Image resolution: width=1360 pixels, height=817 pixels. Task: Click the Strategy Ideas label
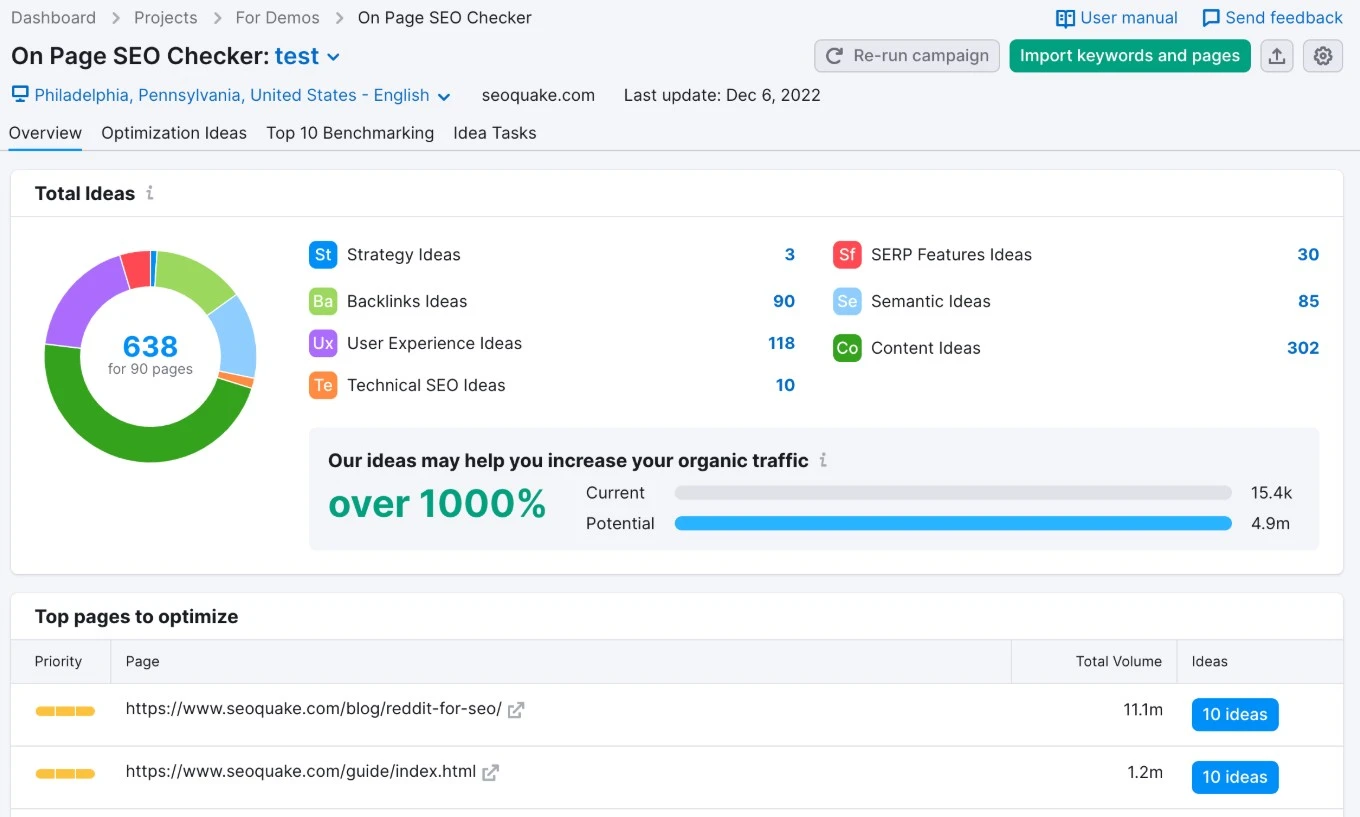[404, 254]
